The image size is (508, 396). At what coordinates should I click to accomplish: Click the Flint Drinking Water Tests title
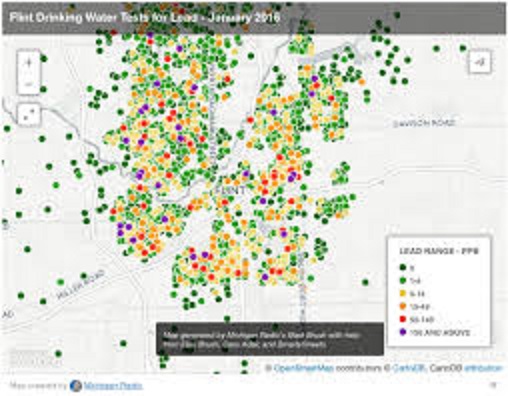pos(144,17)
